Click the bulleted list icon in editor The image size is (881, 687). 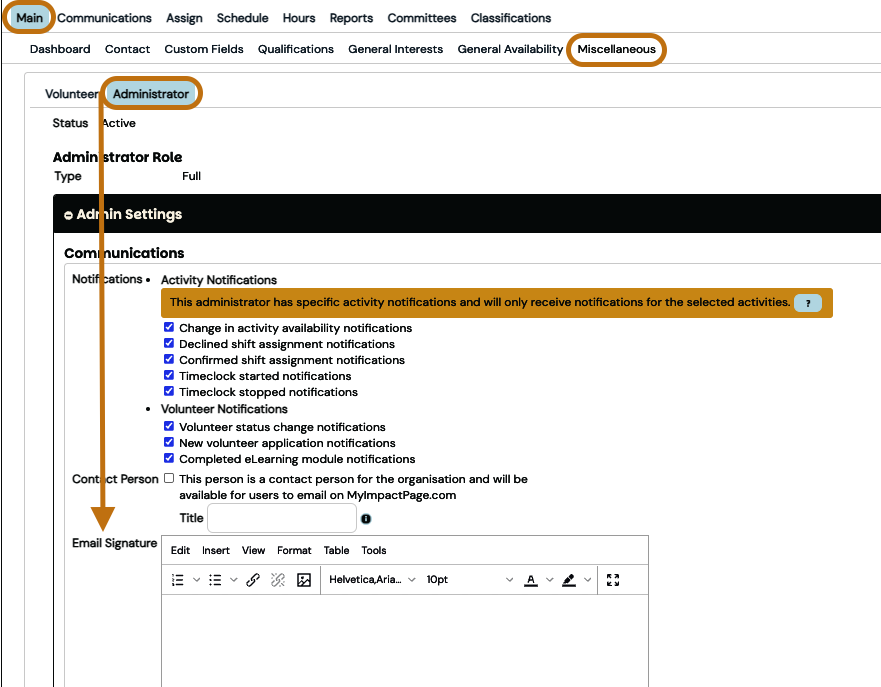215,580
